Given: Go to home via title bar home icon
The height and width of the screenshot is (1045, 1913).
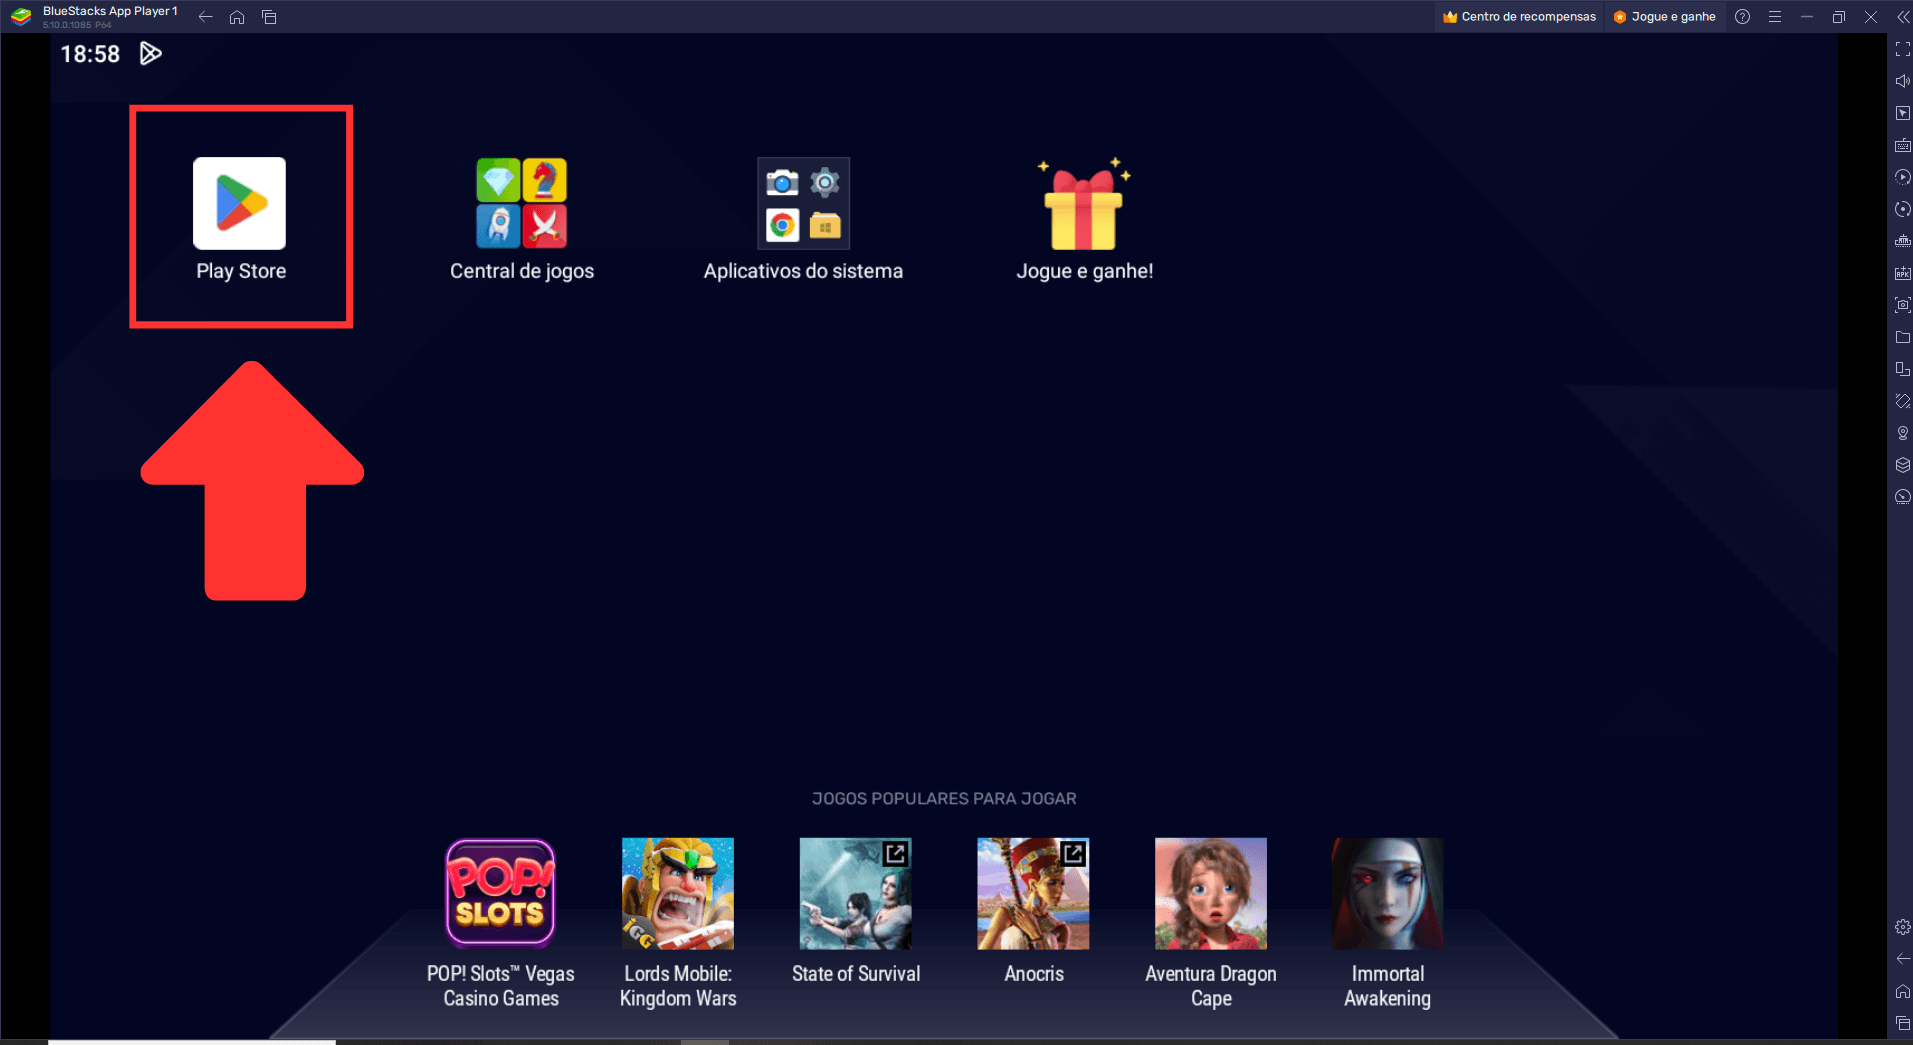Looking at the screenshot, I should (237, 17).
